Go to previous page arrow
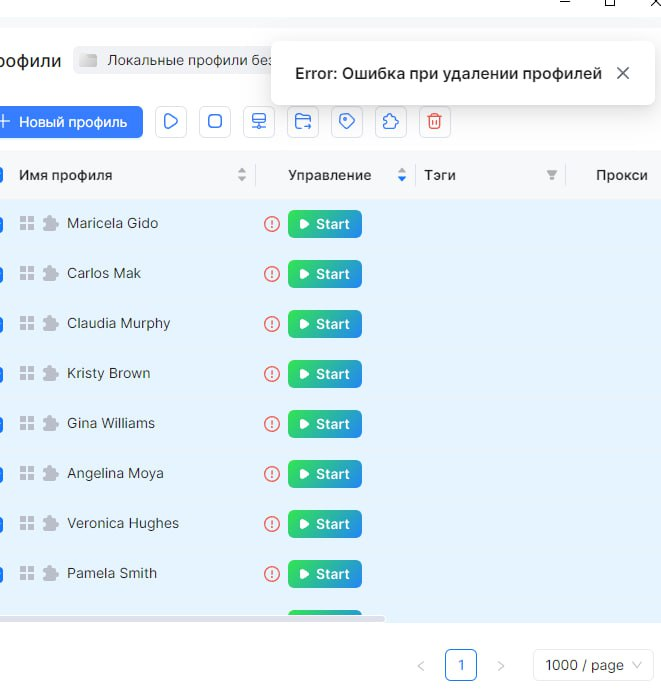 (421, 666)
